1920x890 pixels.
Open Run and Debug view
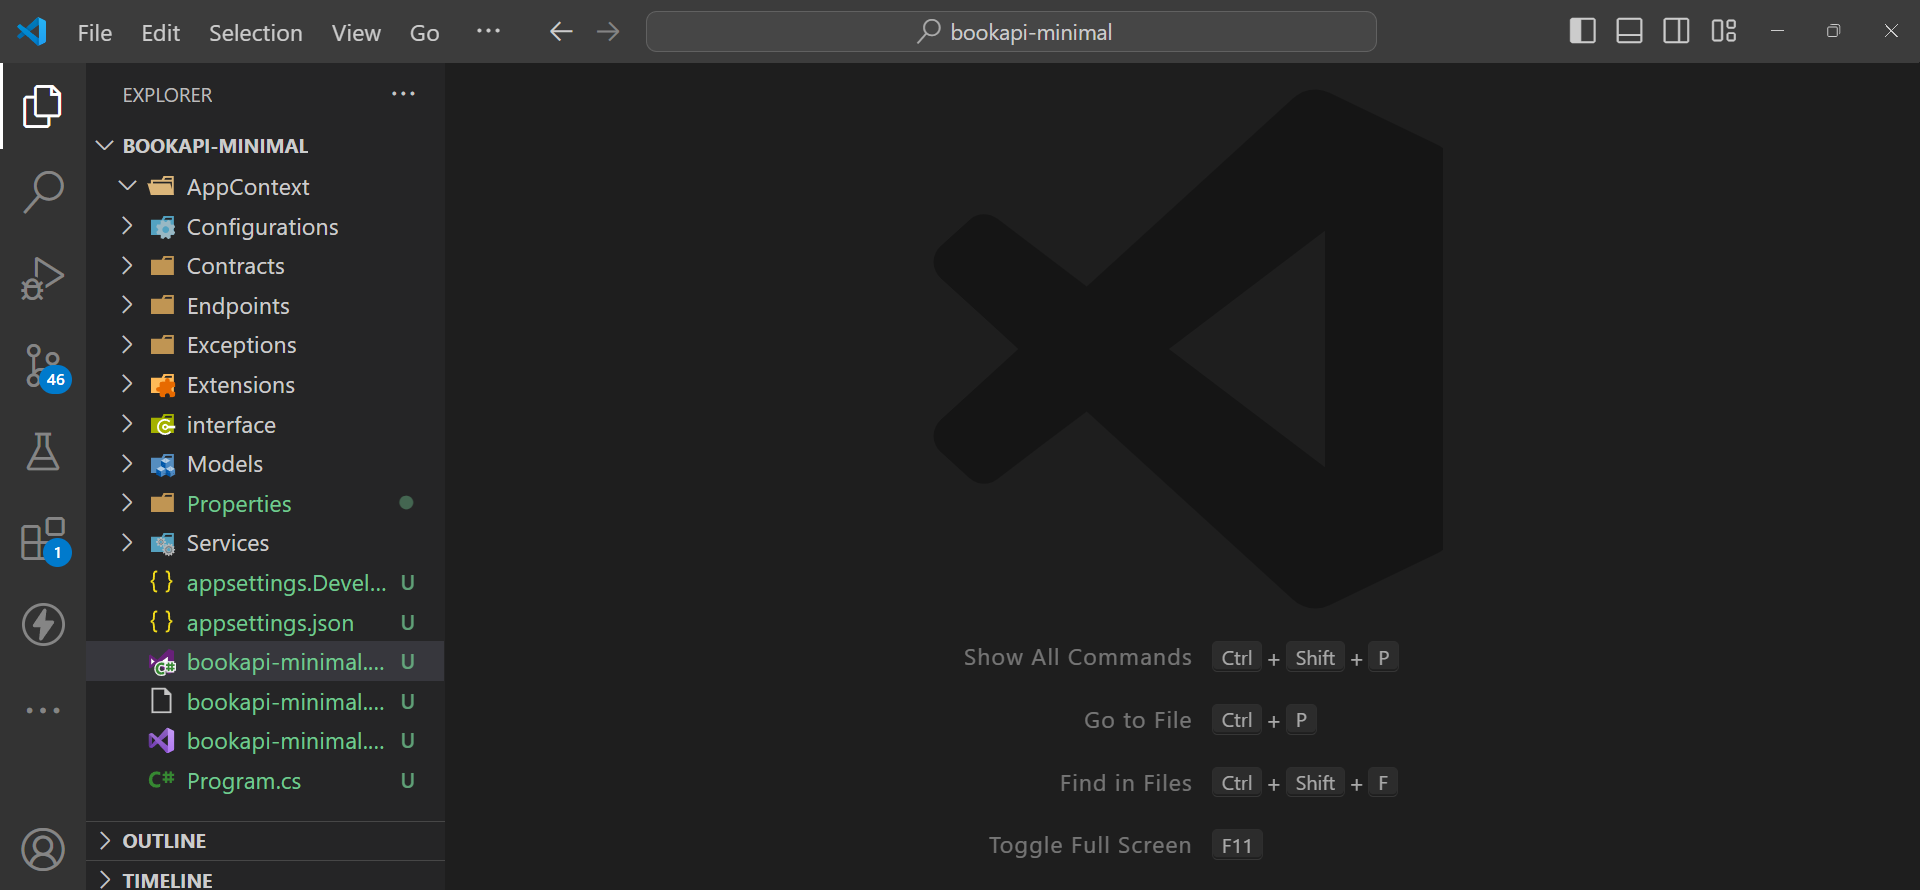(x=43, y=278)
